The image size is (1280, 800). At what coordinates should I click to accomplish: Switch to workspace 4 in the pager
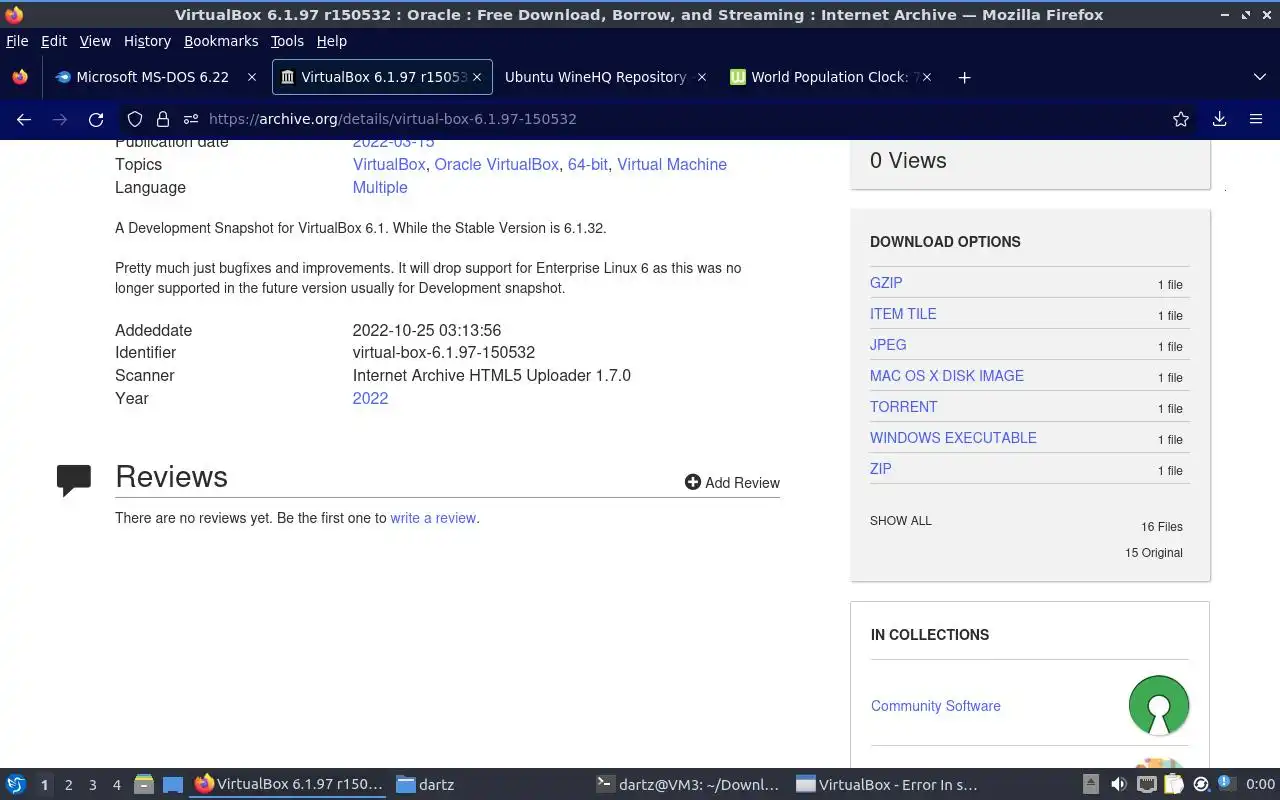click(117, 785)
